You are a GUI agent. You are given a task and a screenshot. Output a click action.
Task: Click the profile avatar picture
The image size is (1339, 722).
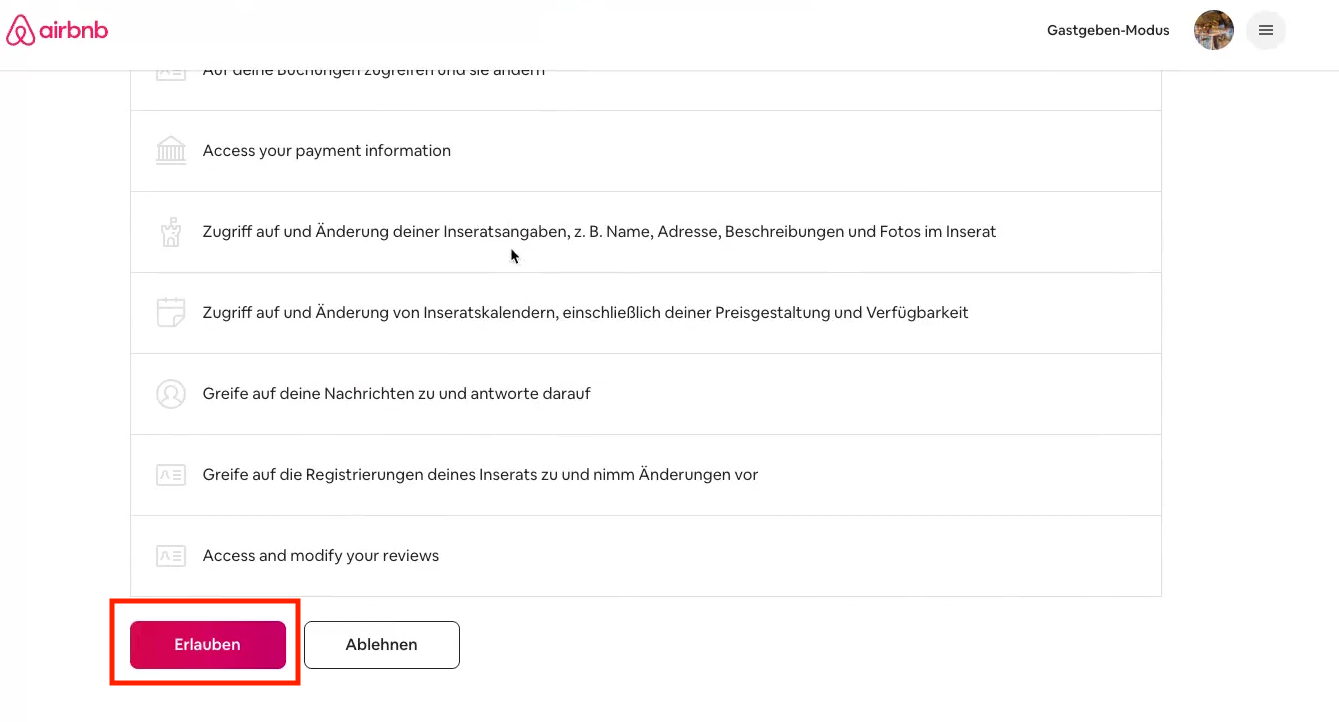coord(1213,30)
